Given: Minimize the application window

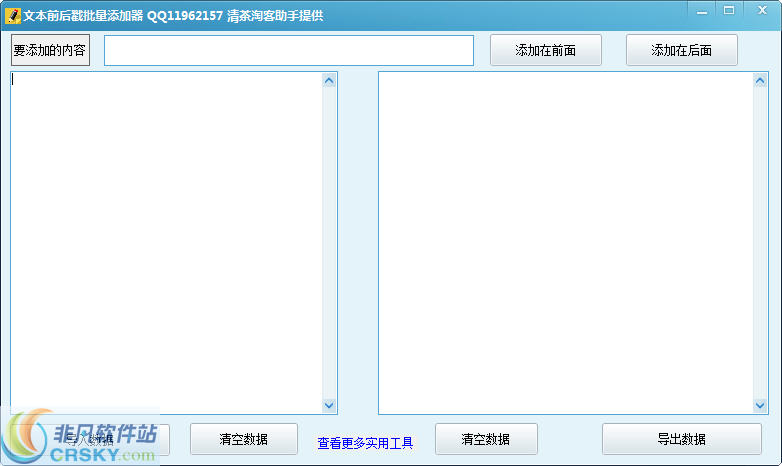Looking at the screenshot, I should click(x=702, y=11).
